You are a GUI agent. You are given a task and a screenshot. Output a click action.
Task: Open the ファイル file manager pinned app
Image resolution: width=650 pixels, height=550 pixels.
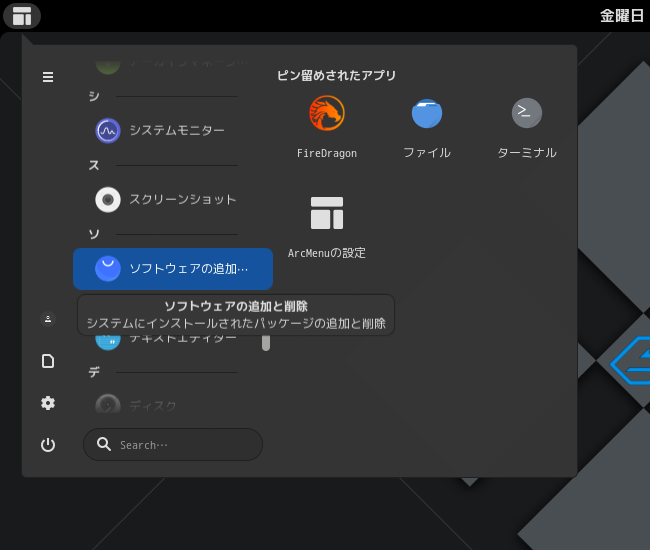tap(427, 127)
